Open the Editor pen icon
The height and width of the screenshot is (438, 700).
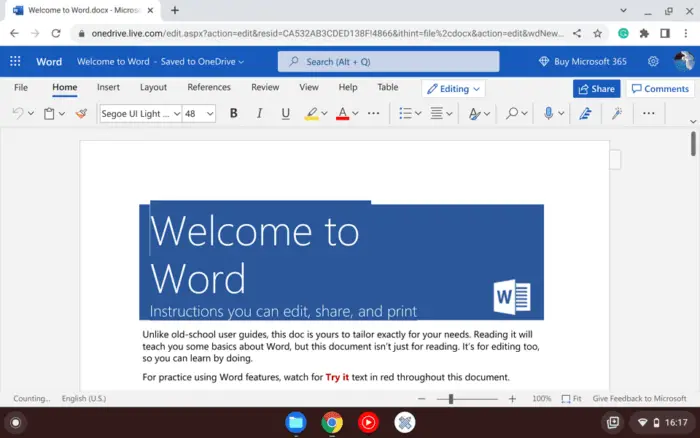[x=585, y=113]
